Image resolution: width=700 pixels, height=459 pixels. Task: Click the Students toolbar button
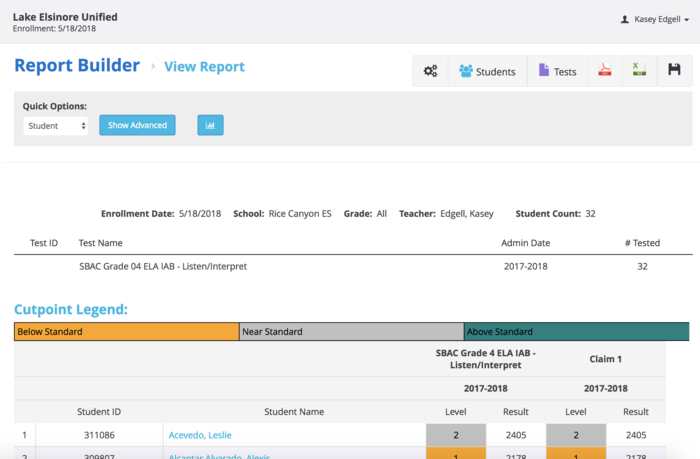point(487,71)
